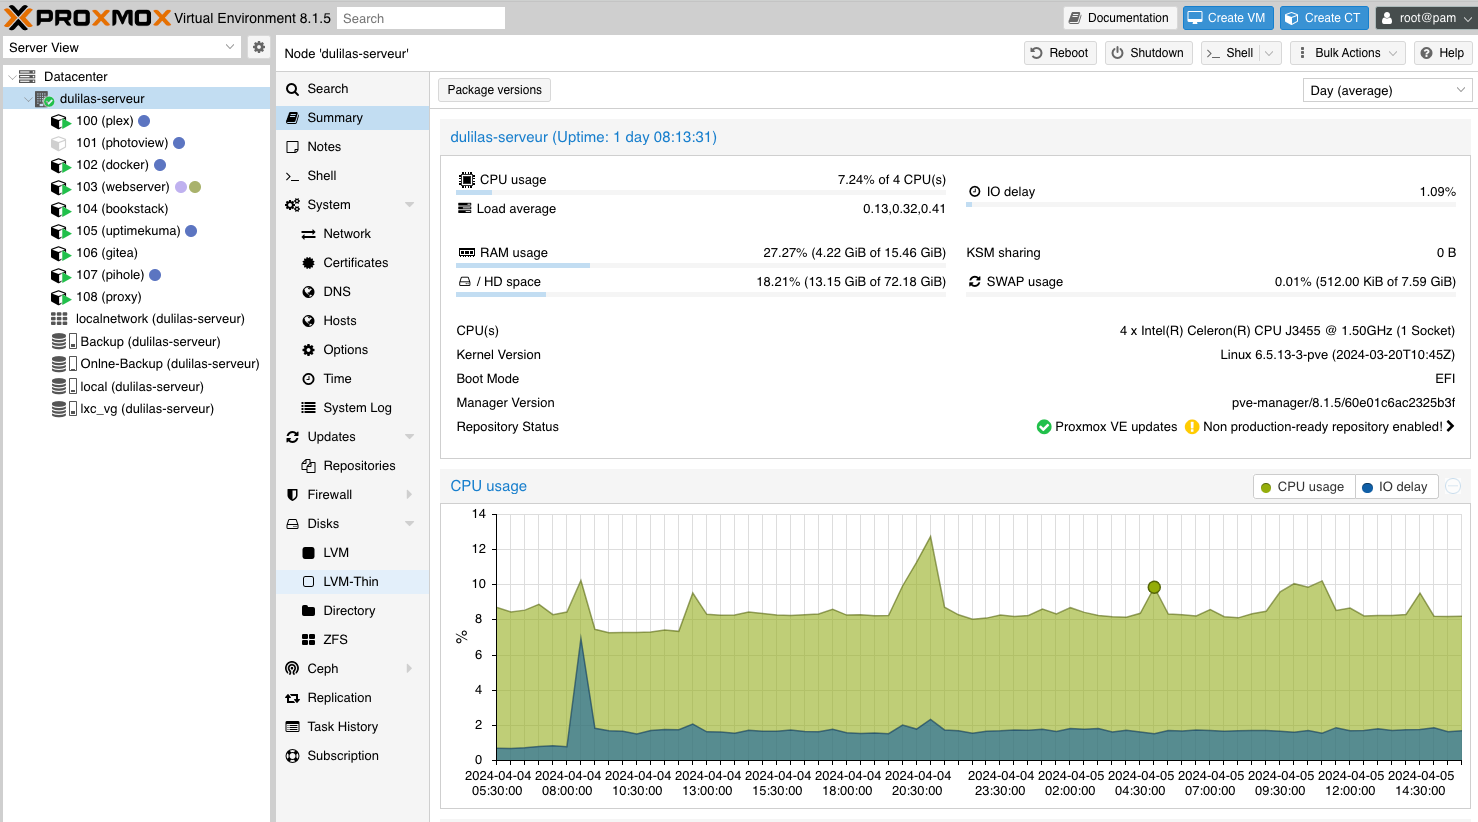Click the RAM usage progress bar
Image resolution: width=1478 pixels, height=822 pixels.
[701, 265]
